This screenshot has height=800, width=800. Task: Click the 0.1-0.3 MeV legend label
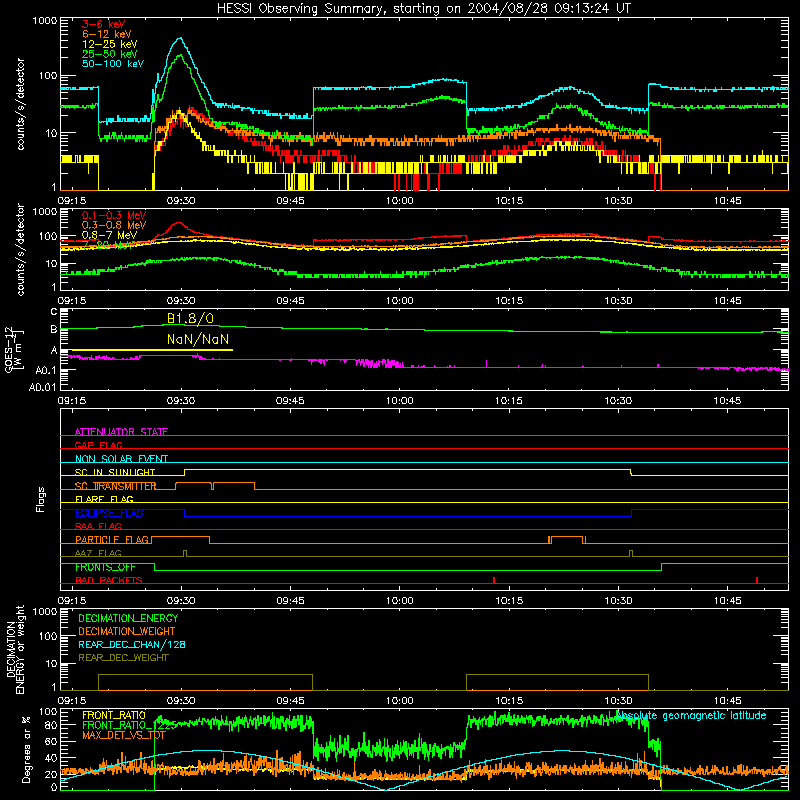[x=114, y=215]
